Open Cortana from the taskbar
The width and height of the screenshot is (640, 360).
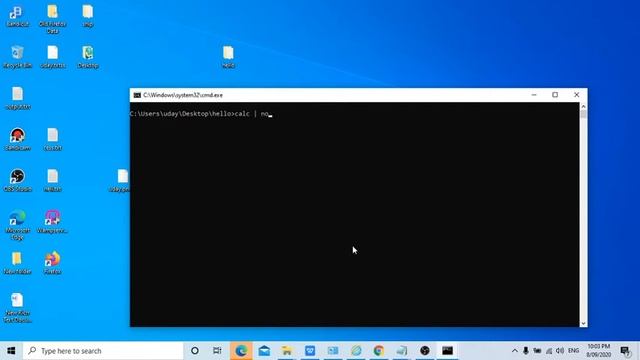tap(195, 351)
